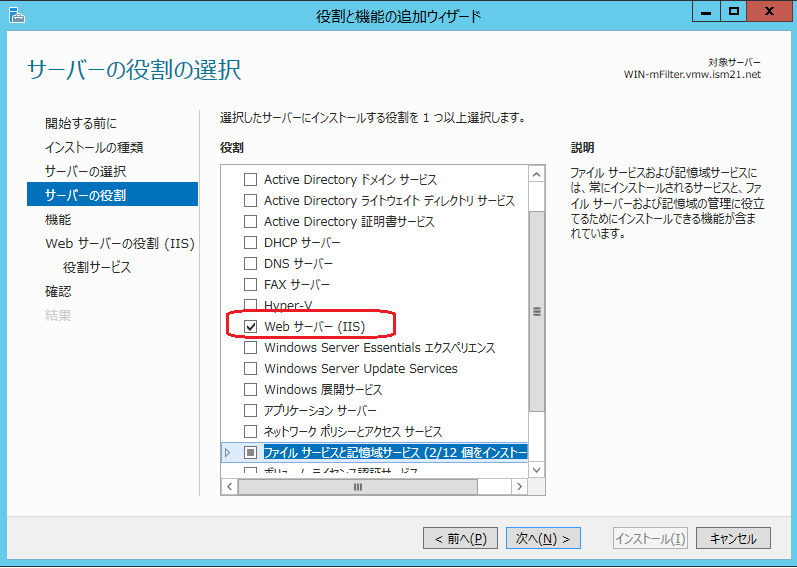Click the horizontal scrollbar right arrow
The image size is (797, 568).
tap(520, 487)
